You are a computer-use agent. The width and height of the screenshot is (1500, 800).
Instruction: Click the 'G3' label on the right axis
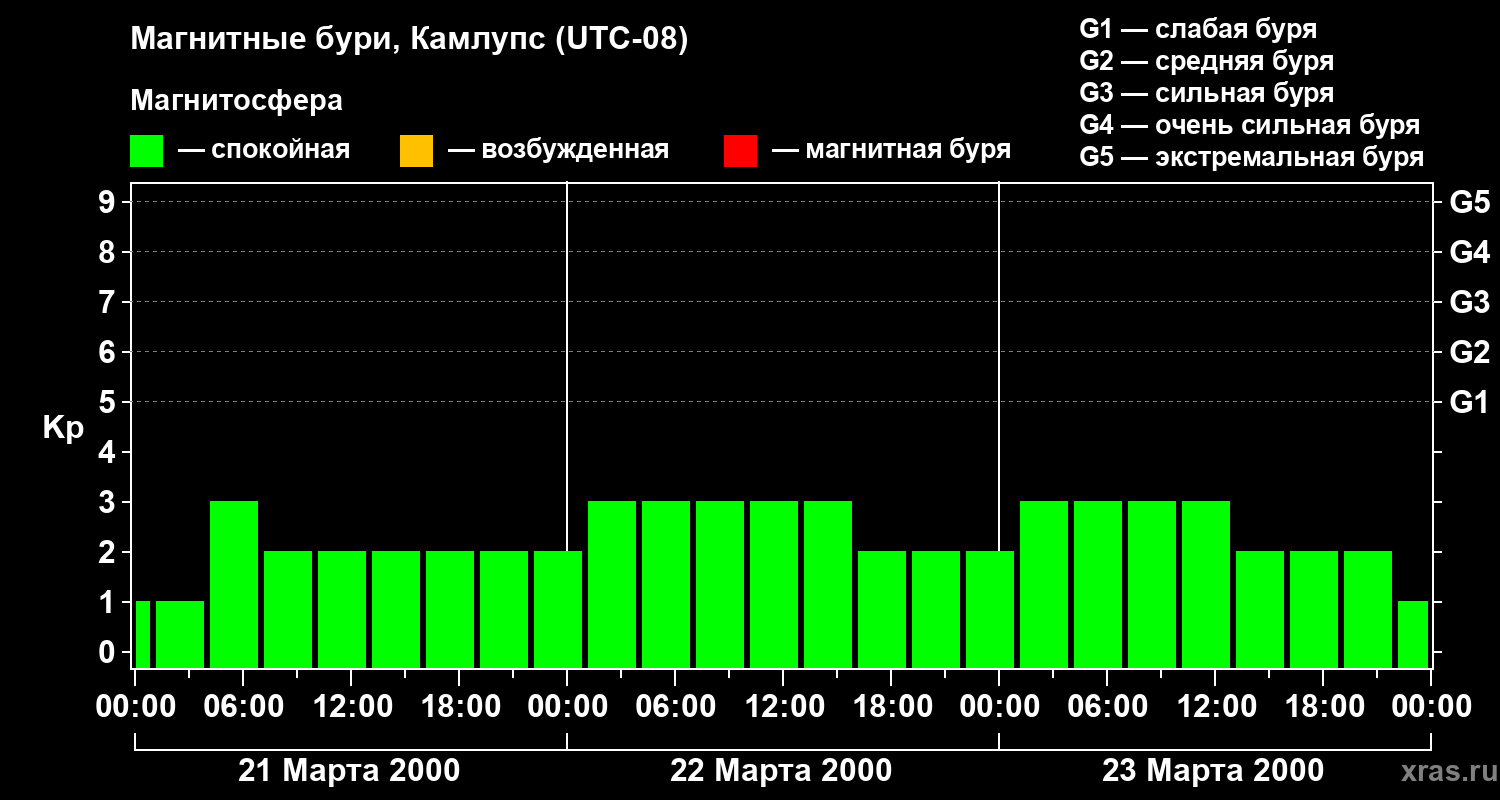click(1469, 302)
